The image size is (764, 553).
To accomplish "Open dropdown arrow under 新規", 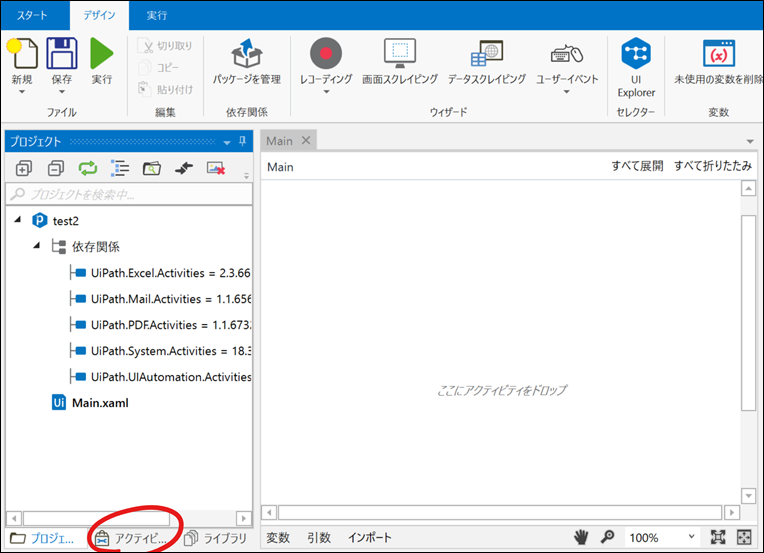I will pos(22,92).
